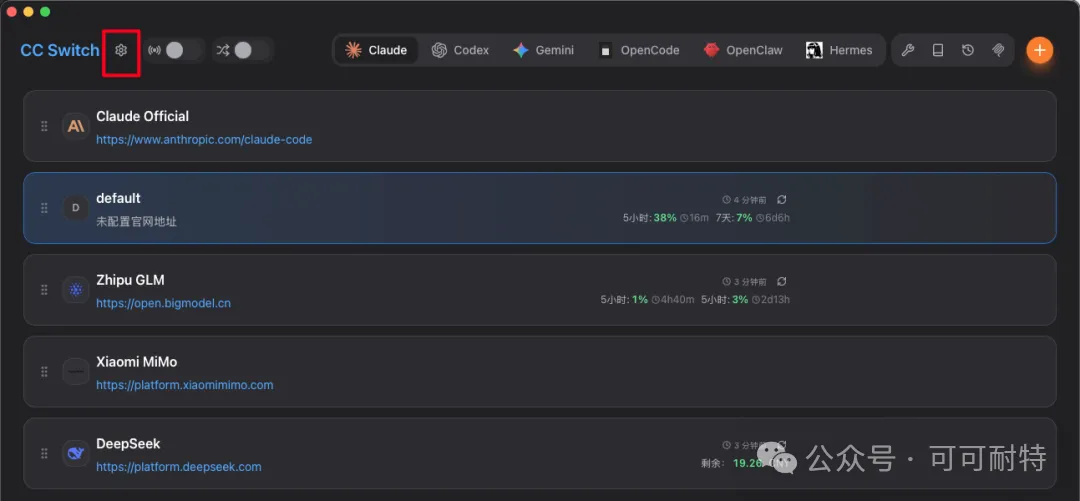Toggle the proxy broadcast switch

pos(183,50)
